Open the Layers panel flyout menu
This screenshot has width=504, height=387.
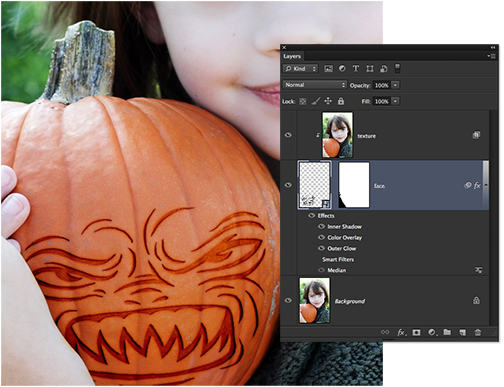[491, 56]
